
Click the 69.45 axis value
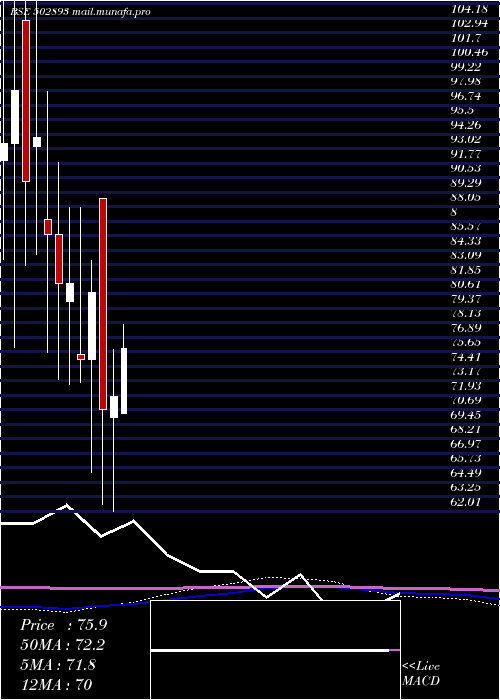pos(466,417)
